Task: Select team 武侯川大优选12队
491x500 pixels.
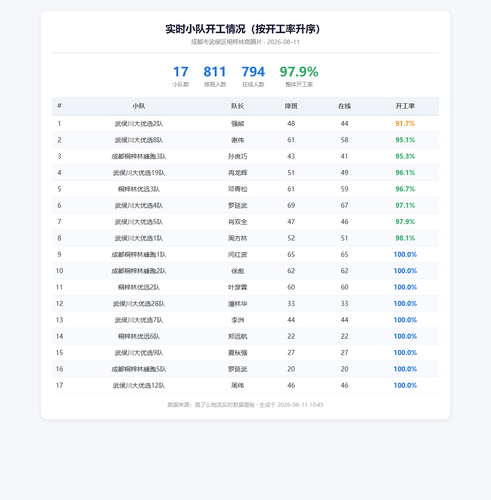Action: point(139,385)
